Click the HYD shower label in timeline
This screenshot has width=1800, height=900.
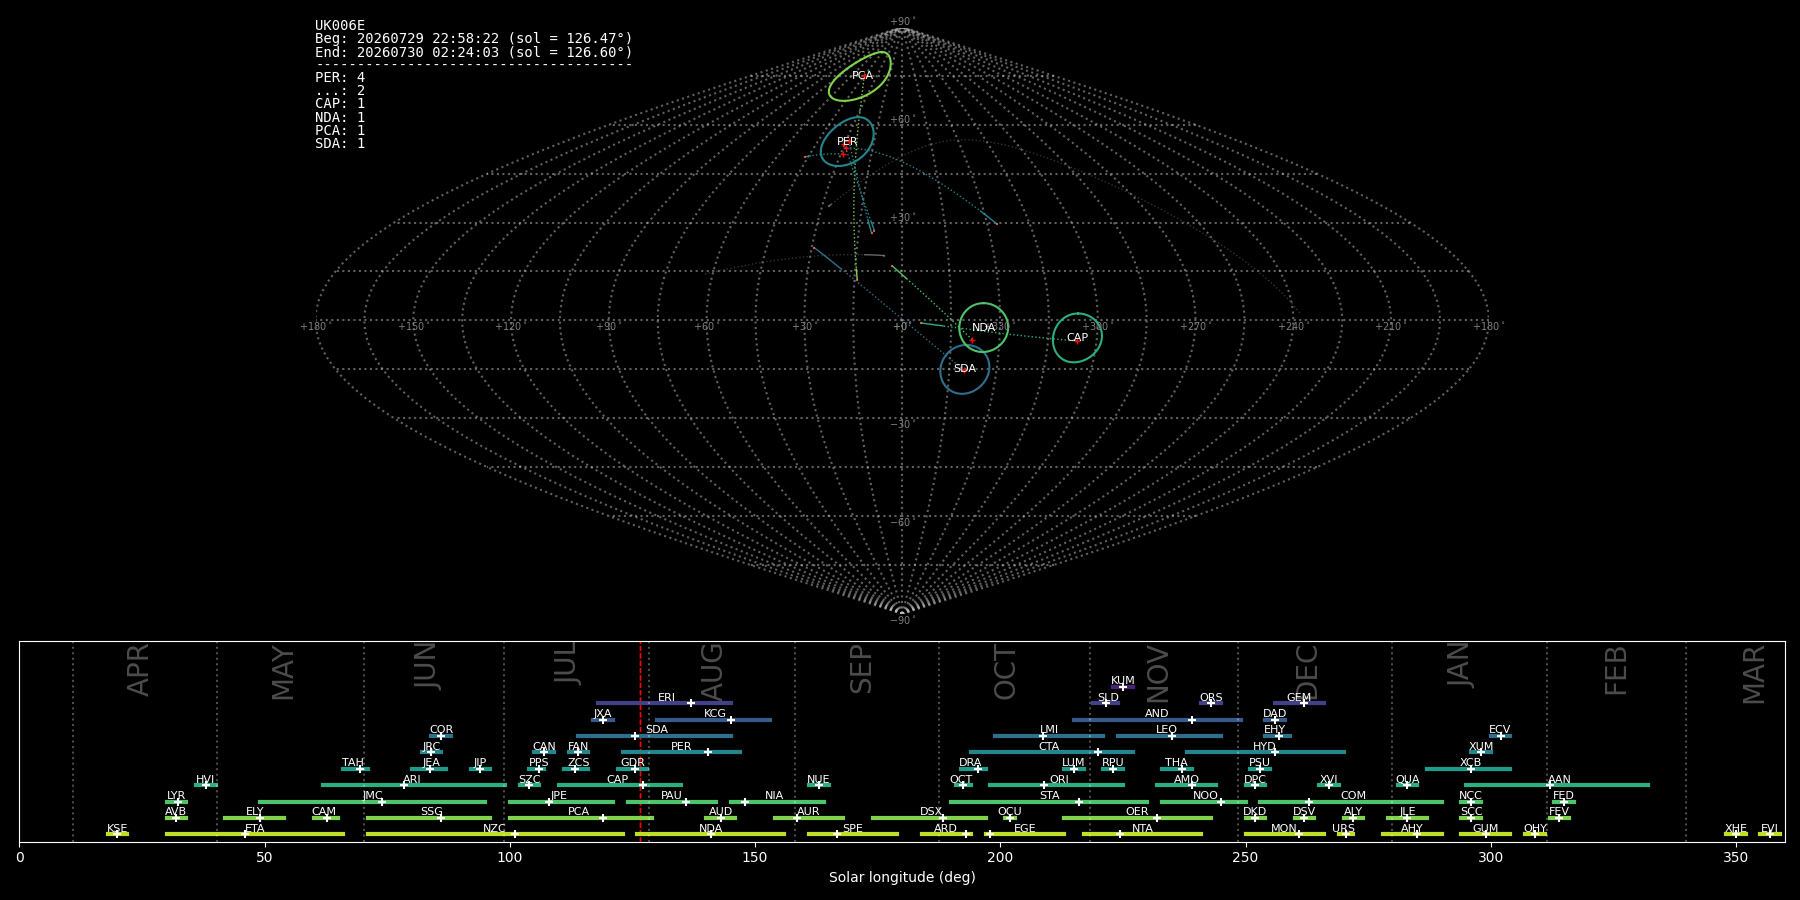tap(1264, 747)
